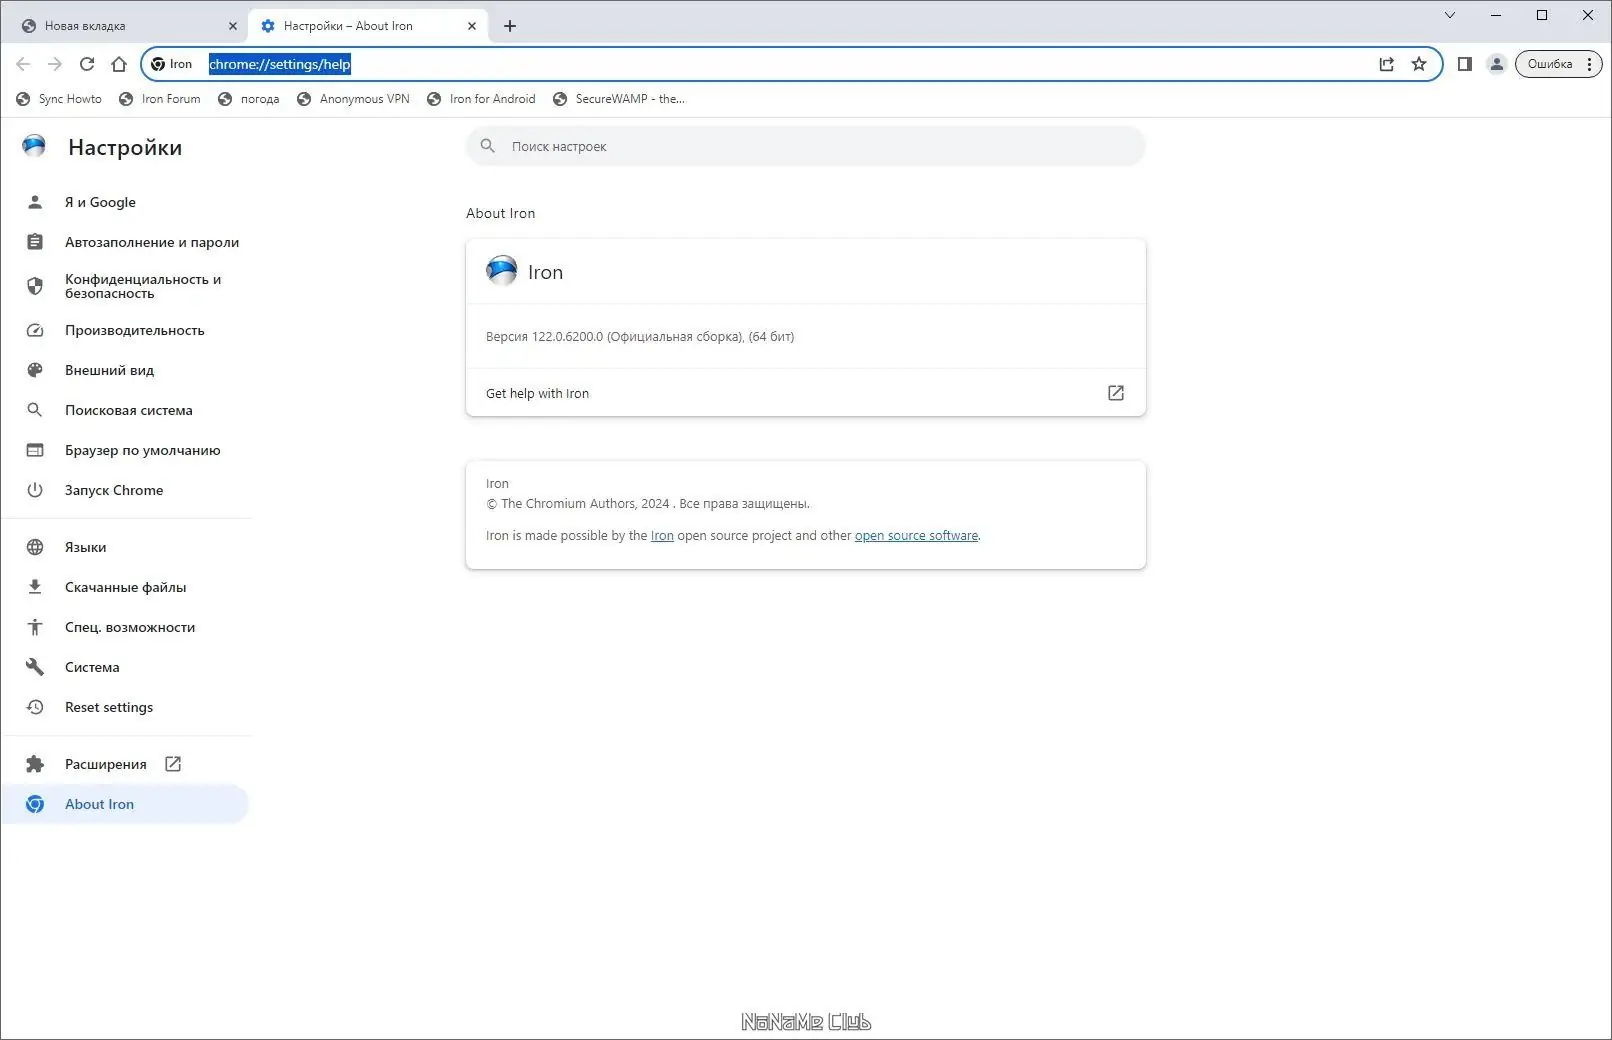Click the Iron site info chip

tap(172, 64)
